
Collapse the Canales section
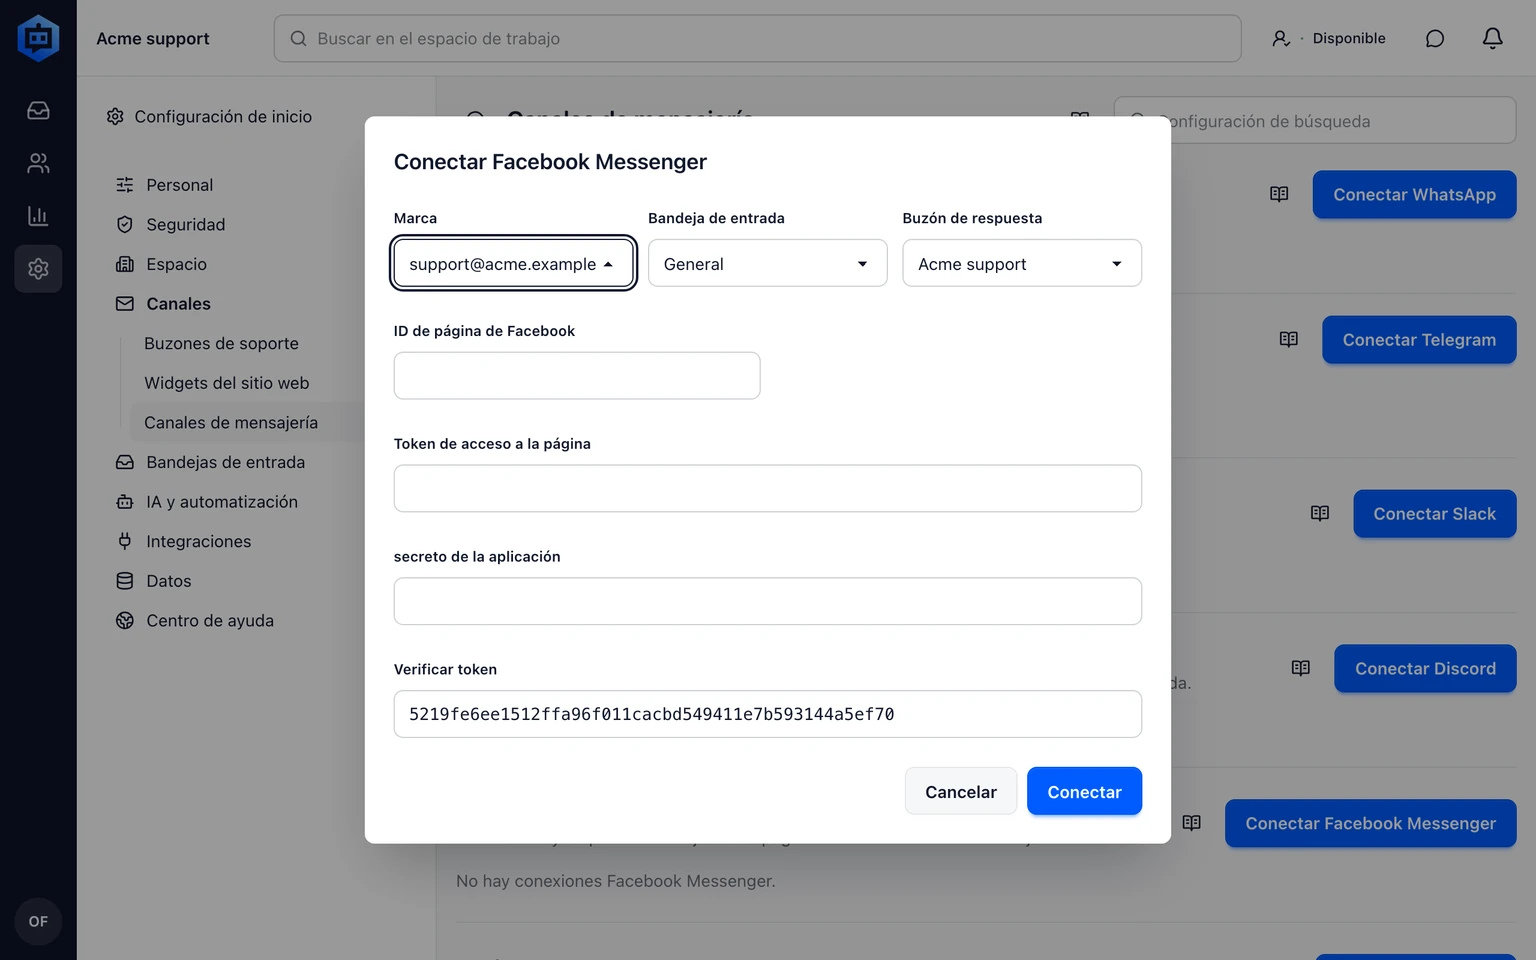178,304
